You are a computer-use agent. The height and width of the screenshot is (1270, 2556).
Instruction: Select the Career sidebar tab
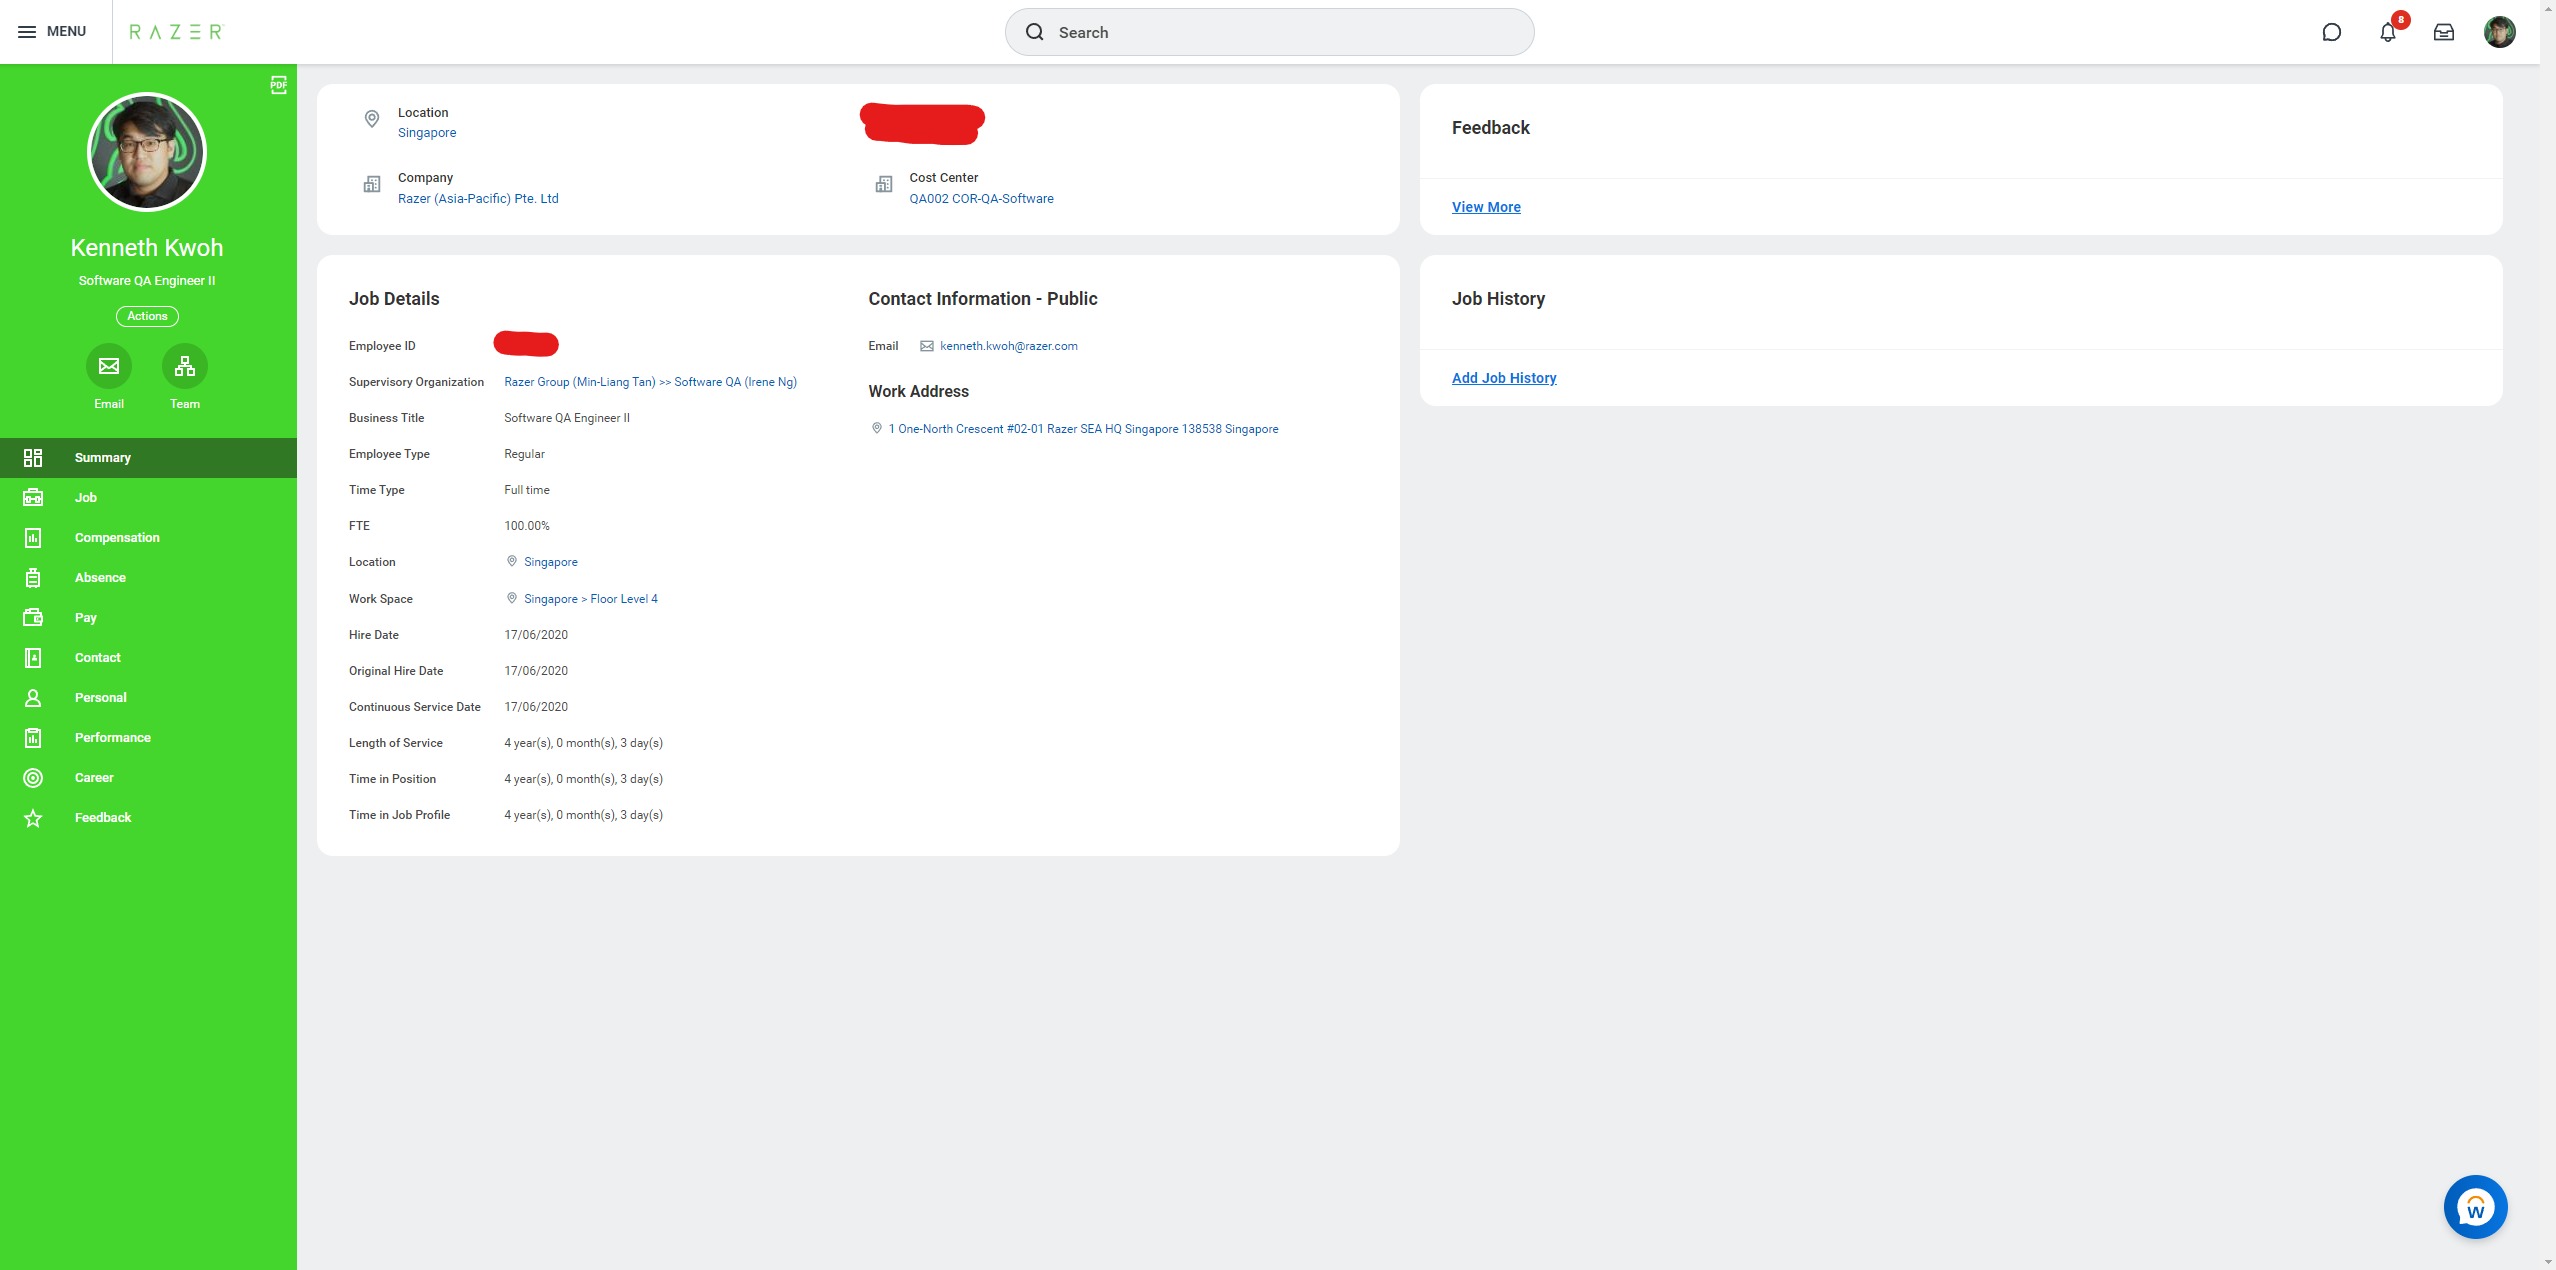(x=148, y=777)
